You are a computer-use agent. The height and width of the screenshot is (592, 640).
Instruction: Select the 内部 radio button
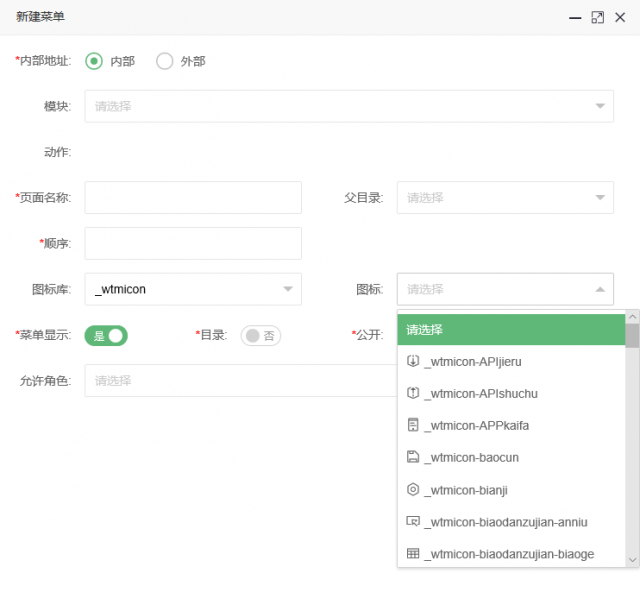[94, 61]
